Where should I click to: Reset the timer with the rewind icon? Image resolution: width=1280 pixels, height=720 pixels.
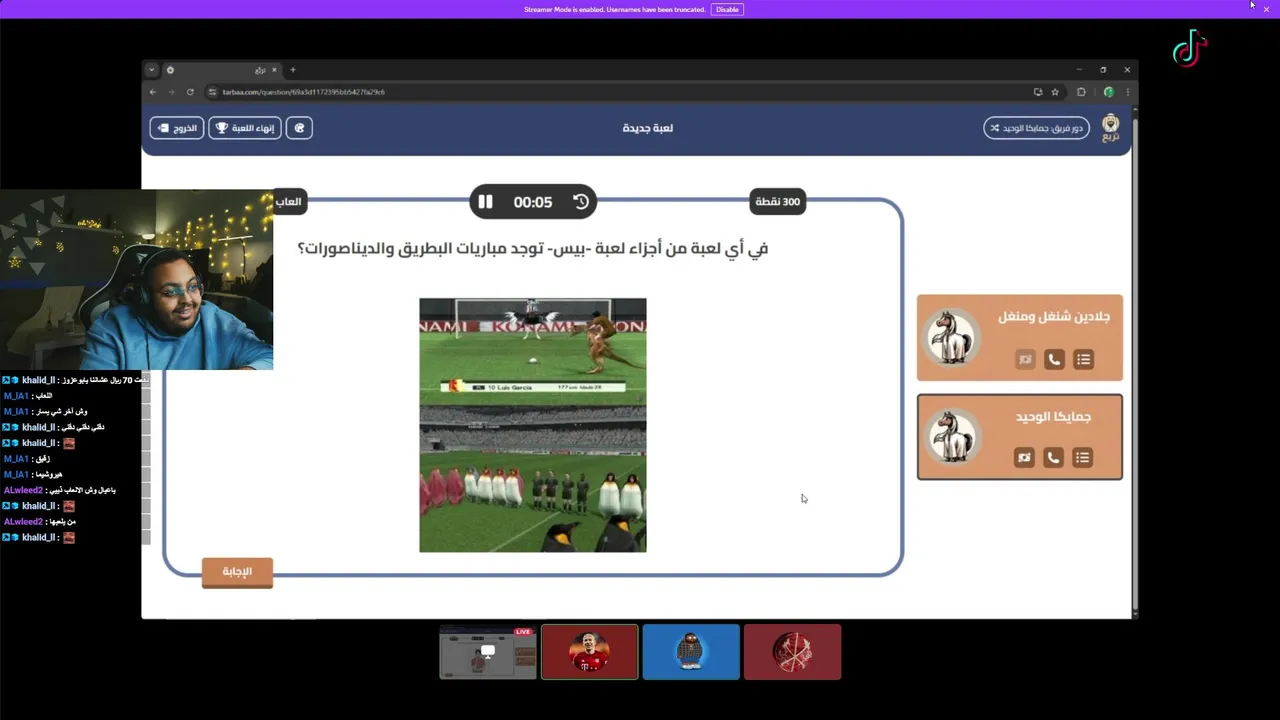[x=581, y=202]
